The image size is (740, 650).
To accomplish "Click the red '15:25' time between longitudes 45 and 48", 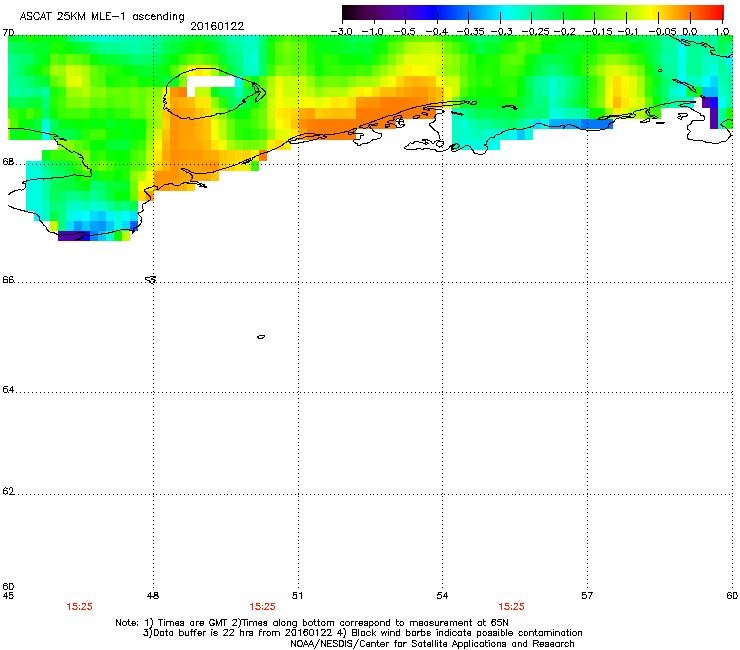I will (x=79, y=607).
